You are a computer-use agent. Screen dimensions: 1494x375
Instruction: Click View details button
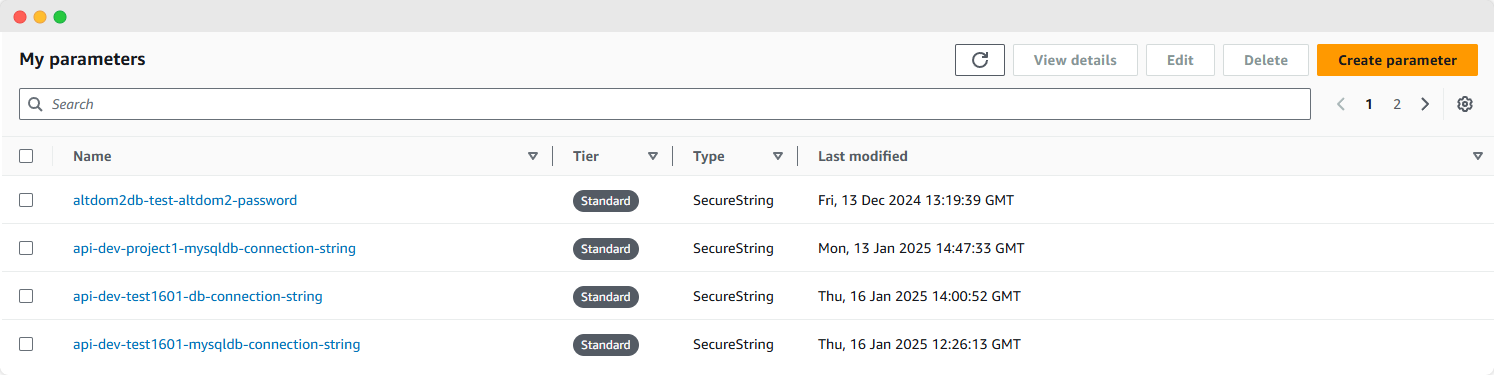click(x=1075, y=60)
